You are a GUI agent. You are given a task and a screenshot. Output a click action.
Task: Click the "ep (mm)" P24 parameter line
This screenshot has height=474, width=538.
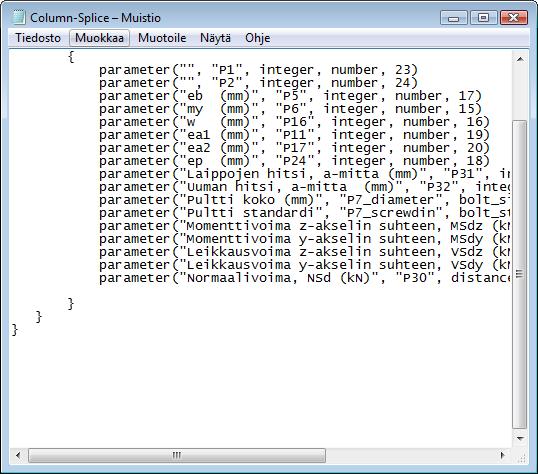(294, 161)
